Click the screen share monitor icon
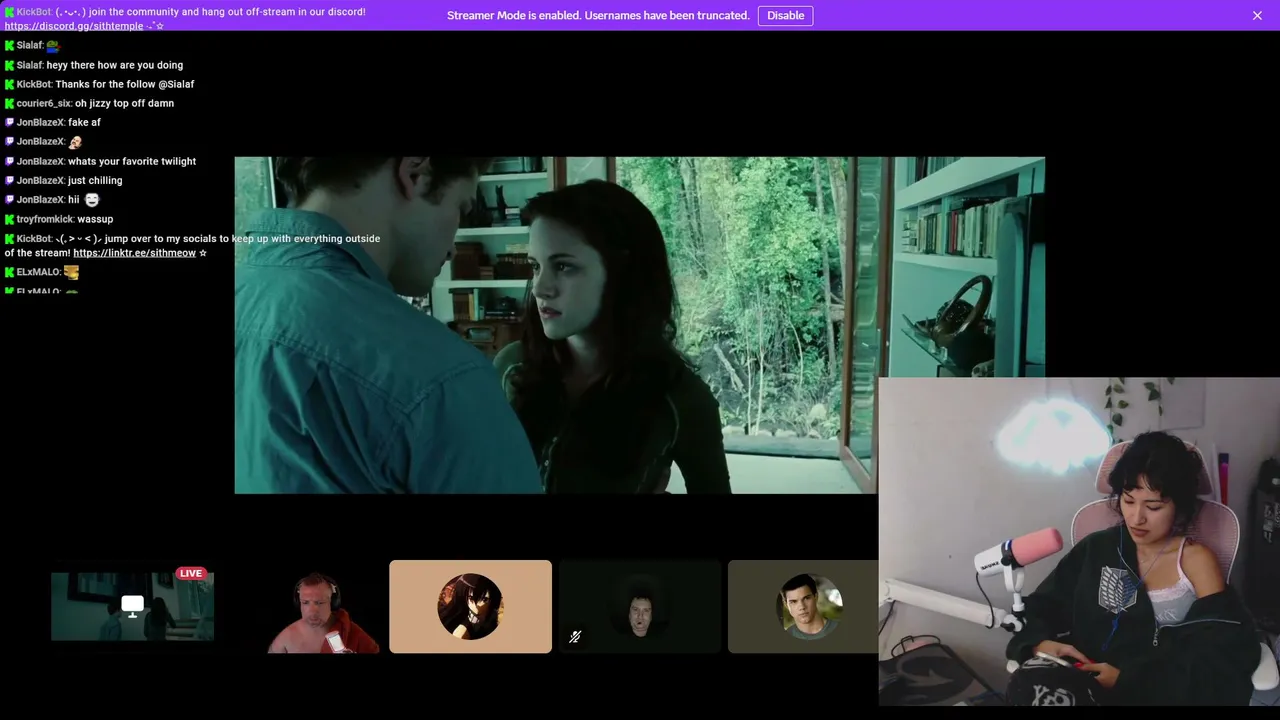1280x720 pixels. point(132,605)
